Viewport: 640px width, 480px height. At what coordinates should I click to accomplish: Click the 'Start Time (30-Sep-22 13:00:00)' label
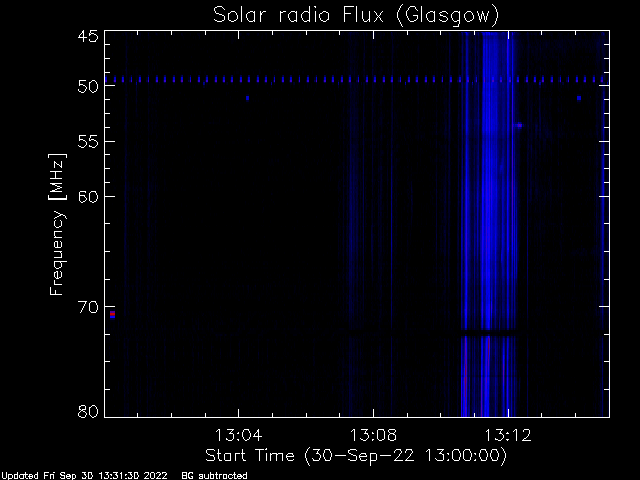[356, 456]
